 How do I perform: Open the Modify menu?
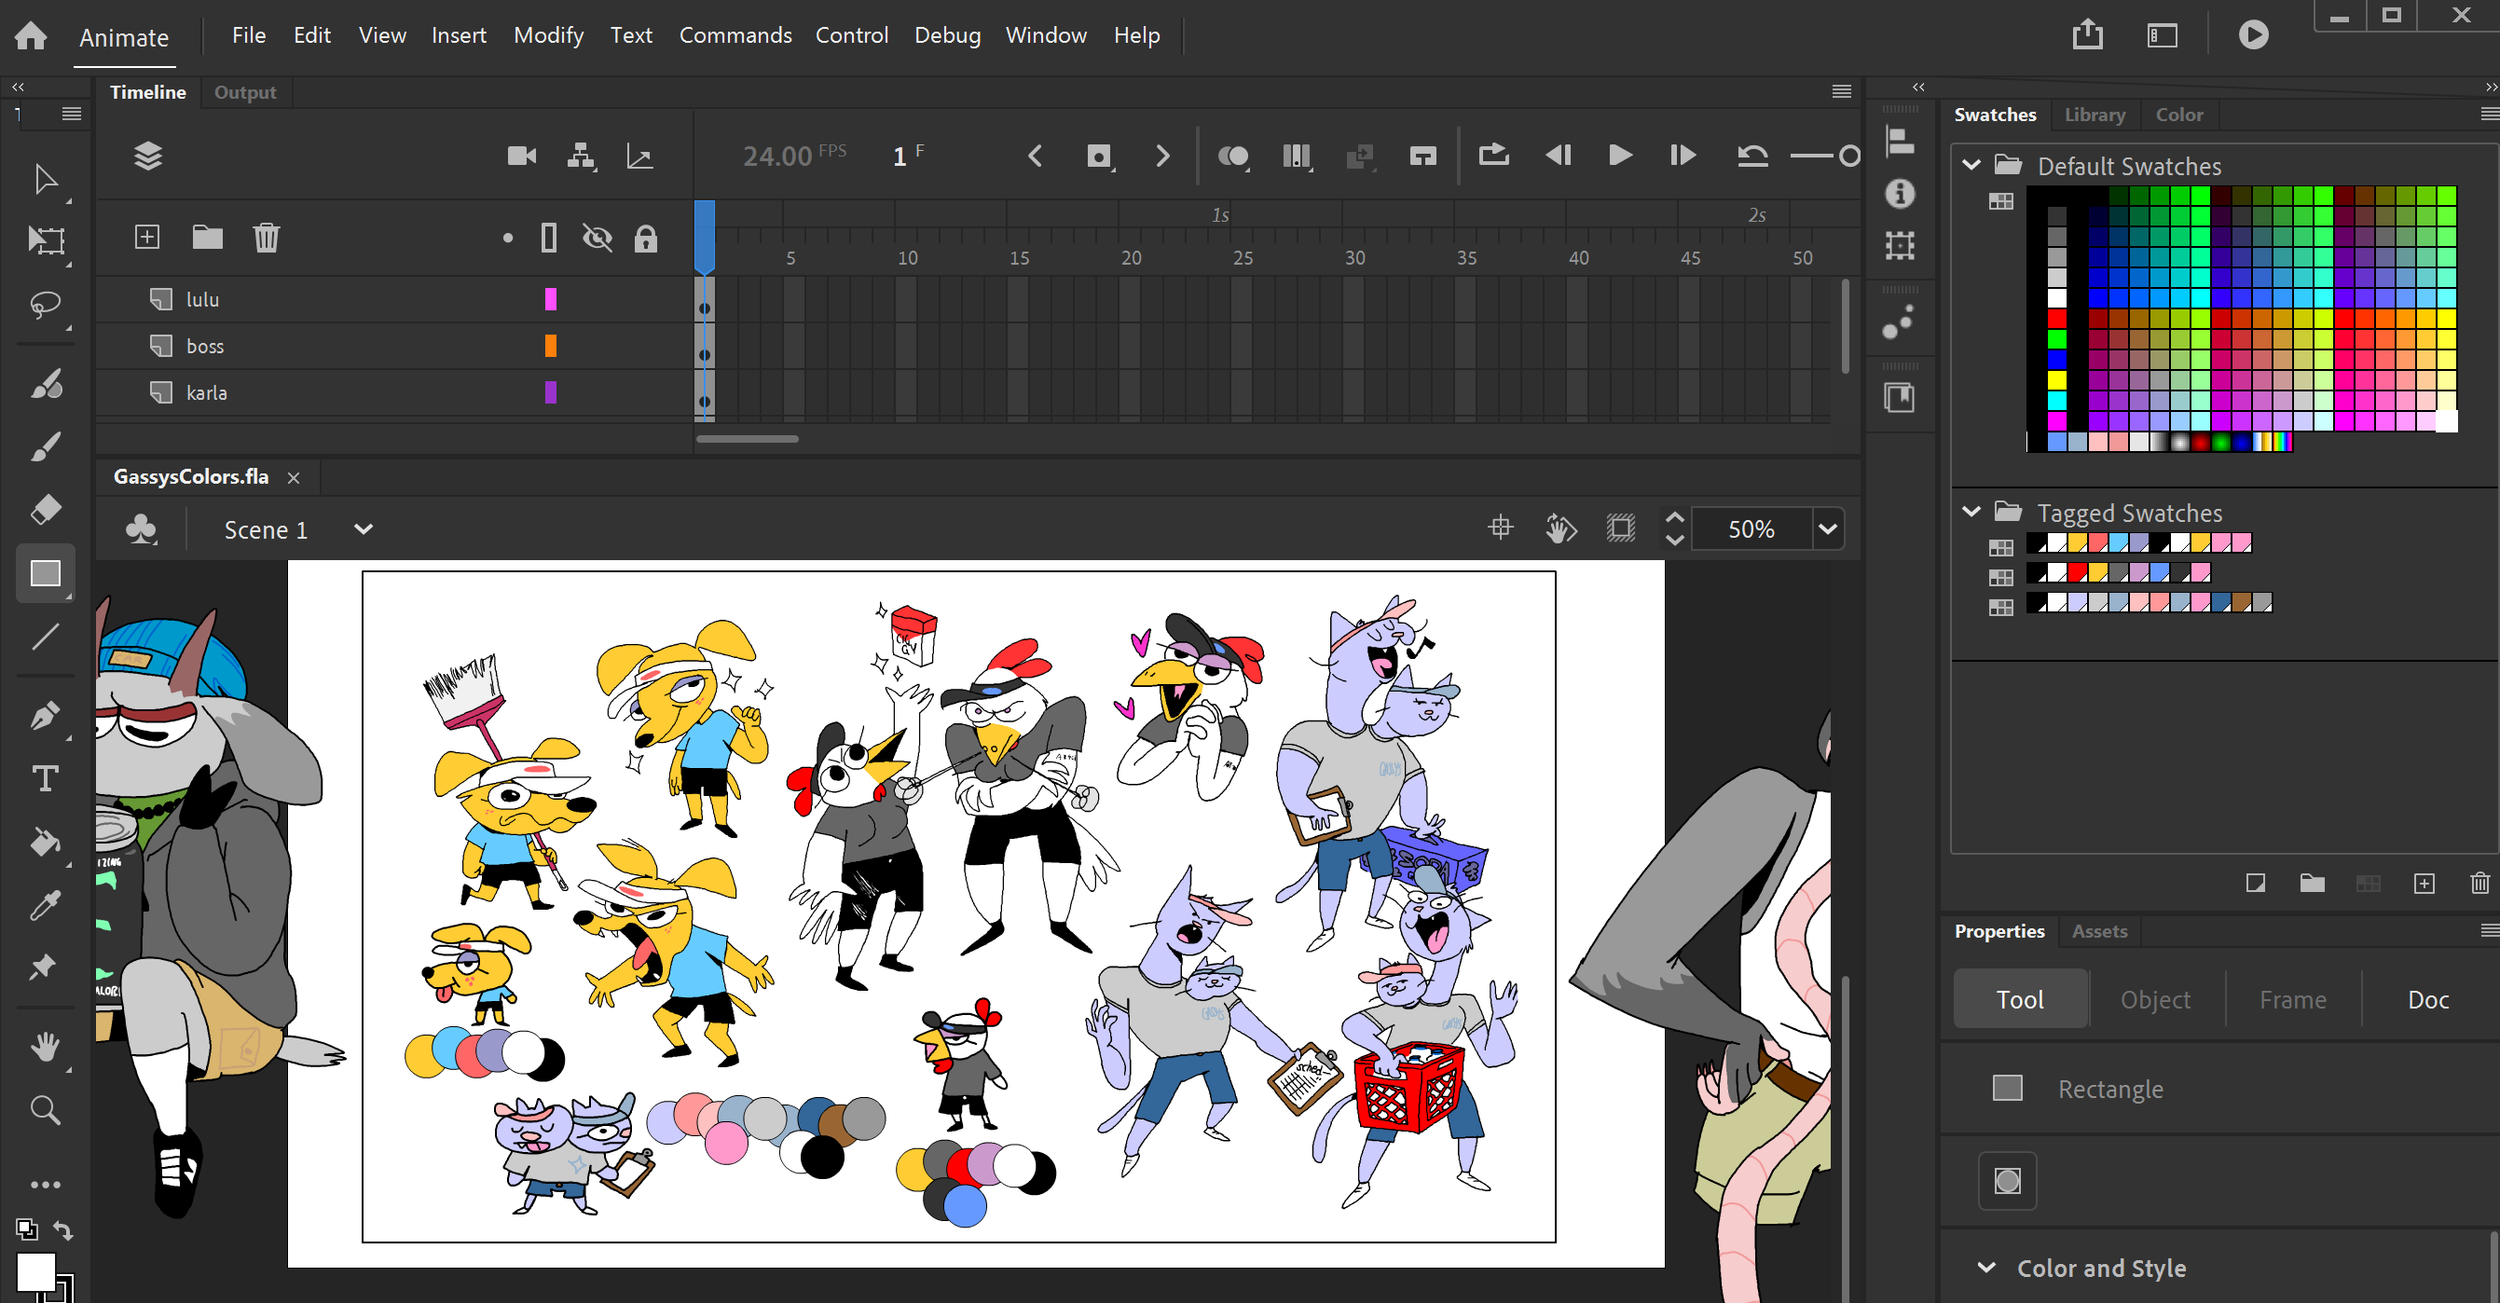tap(548, 35)
